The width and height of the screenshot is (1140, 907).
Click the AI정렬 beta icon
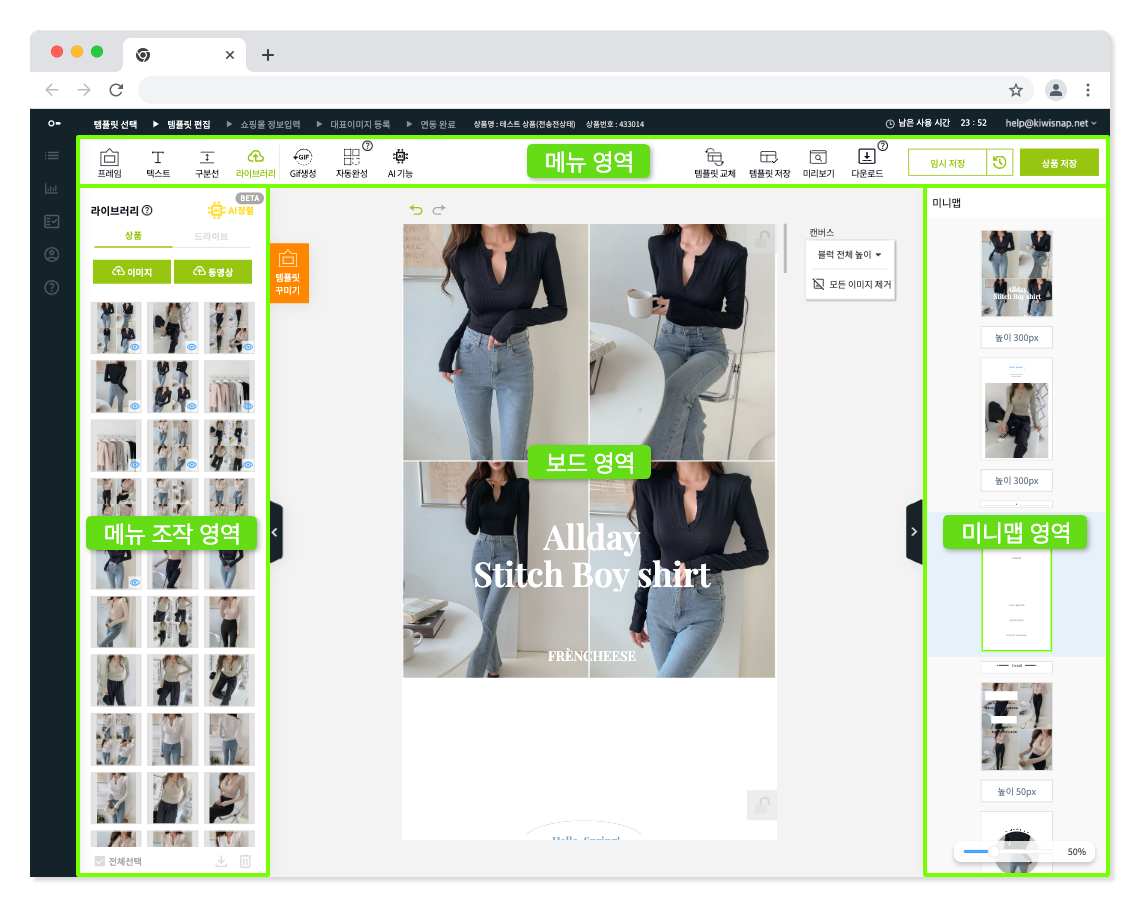(x=231, y=210)
